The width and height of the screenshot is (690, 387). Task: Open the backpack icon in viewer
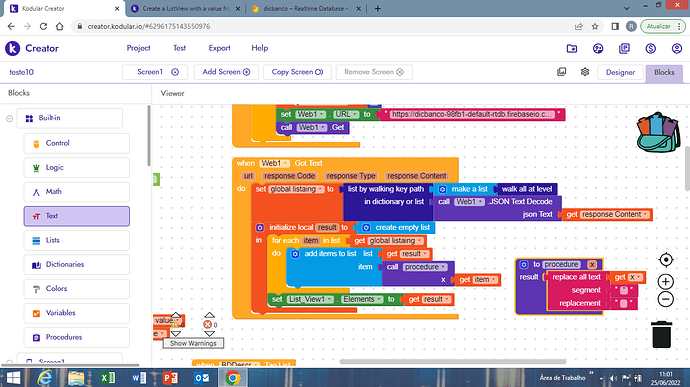coord(658,133)
